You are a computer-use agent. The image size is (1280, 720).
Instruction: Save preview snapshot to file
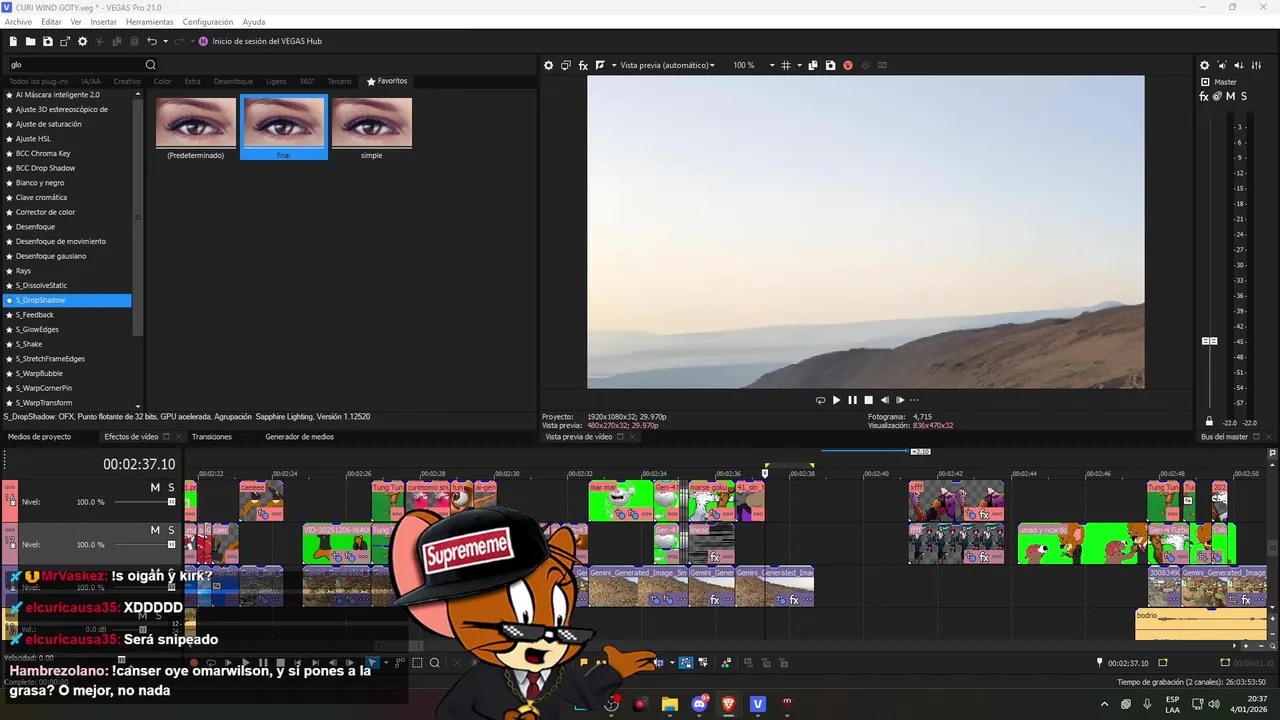pyautogui.click(x=830, y=65)
